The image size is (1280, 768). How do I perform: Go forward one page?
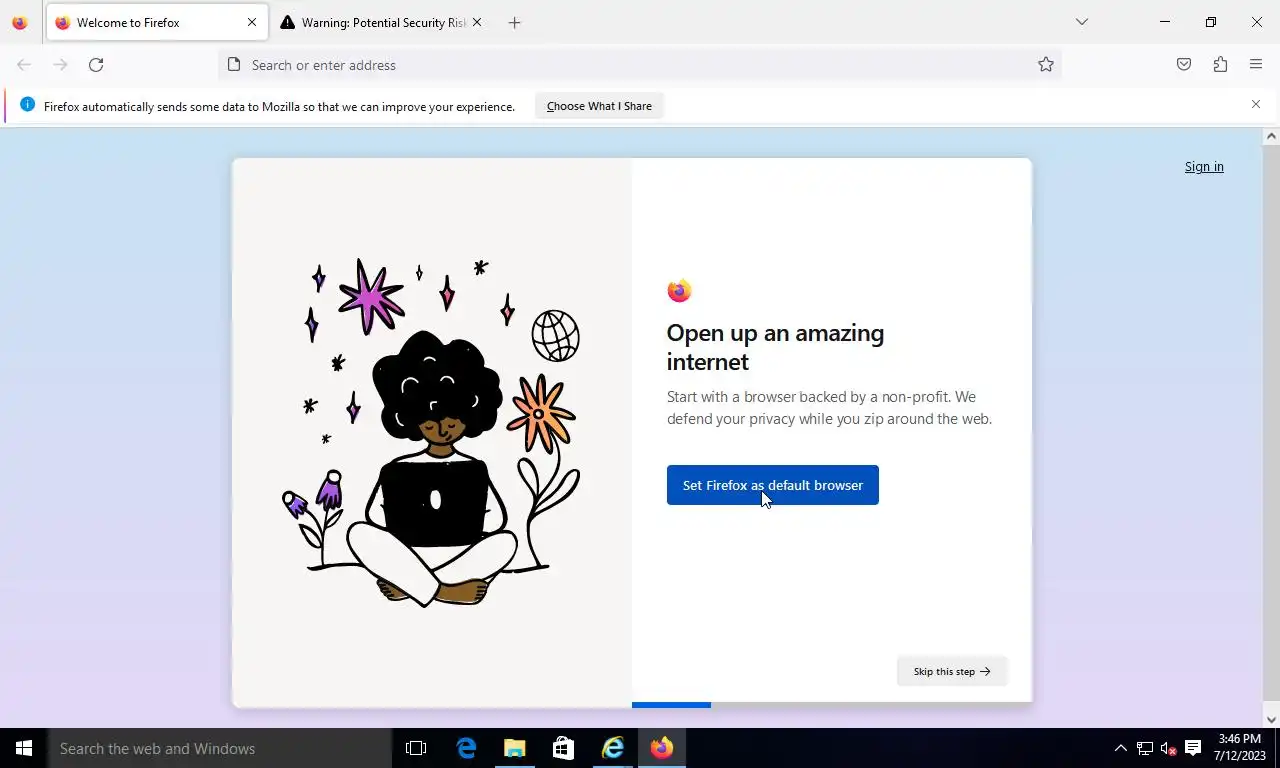pos(60,65)
